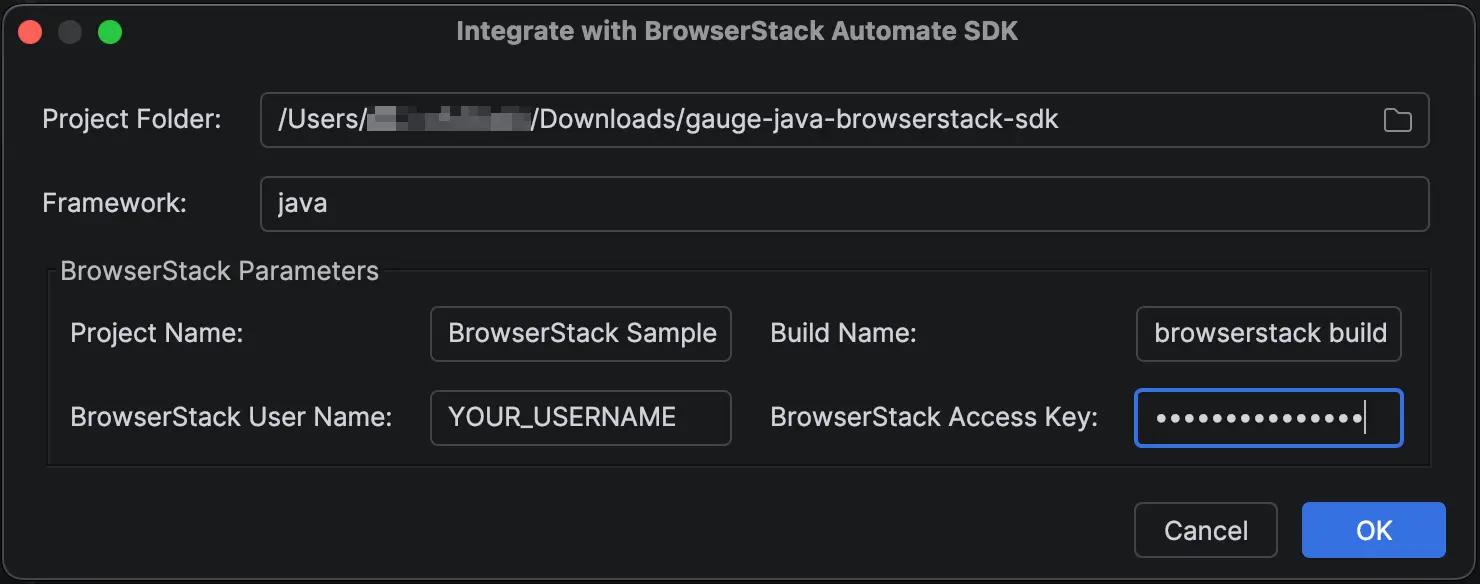Click the 'Project Name:' label

(157, 333)
